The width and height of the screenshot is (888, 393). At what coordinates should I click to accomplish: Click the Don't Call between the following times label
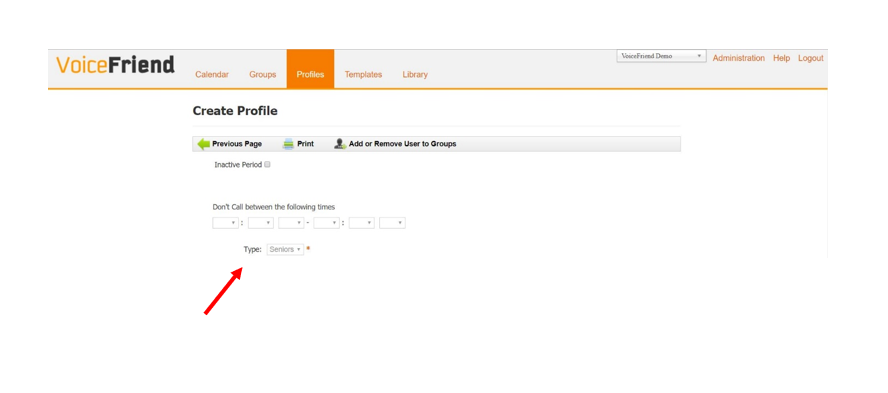pos(274,207)
